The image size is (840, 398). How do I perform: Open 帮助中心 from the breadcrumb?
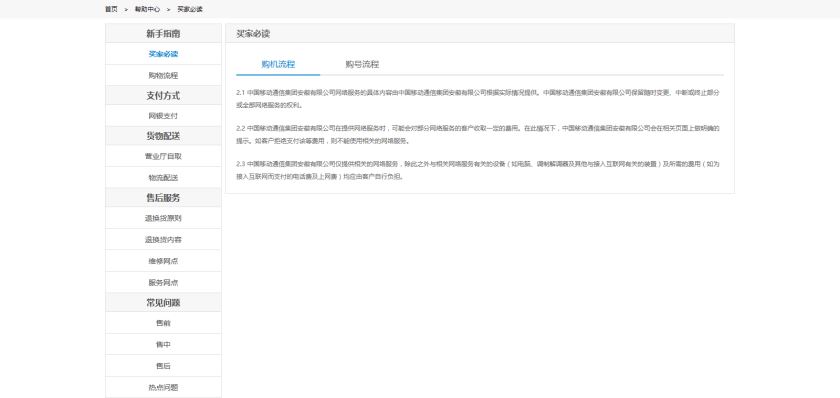pyautogui.click(x=147, y=9)
